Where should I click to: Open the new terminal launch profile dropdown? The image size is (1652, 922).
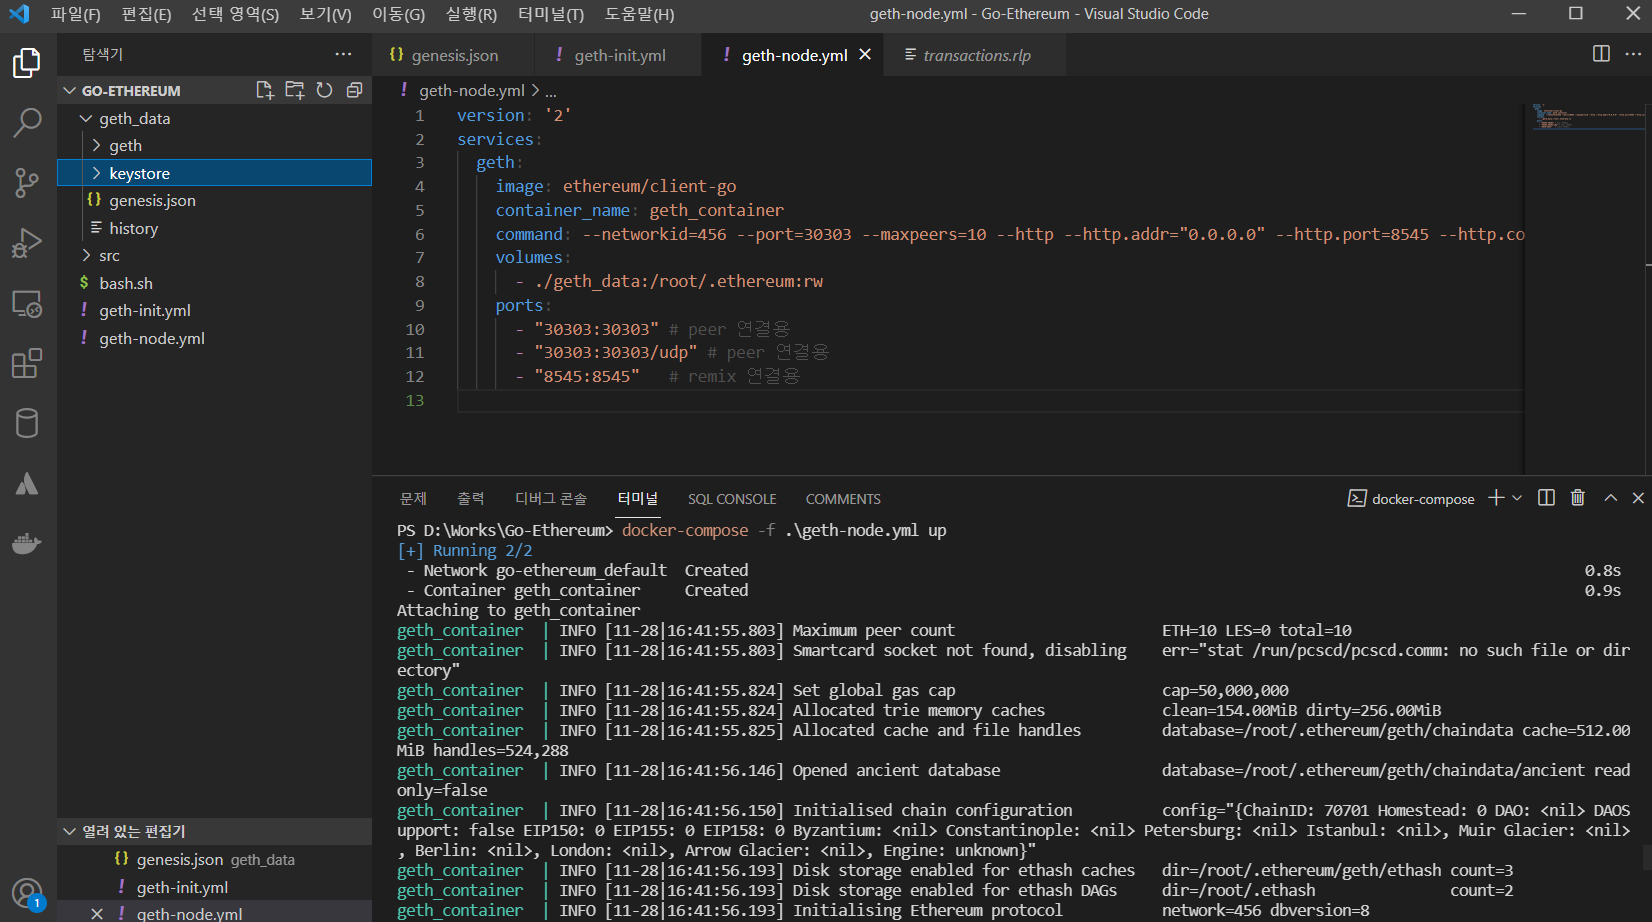pos(1517,498)
